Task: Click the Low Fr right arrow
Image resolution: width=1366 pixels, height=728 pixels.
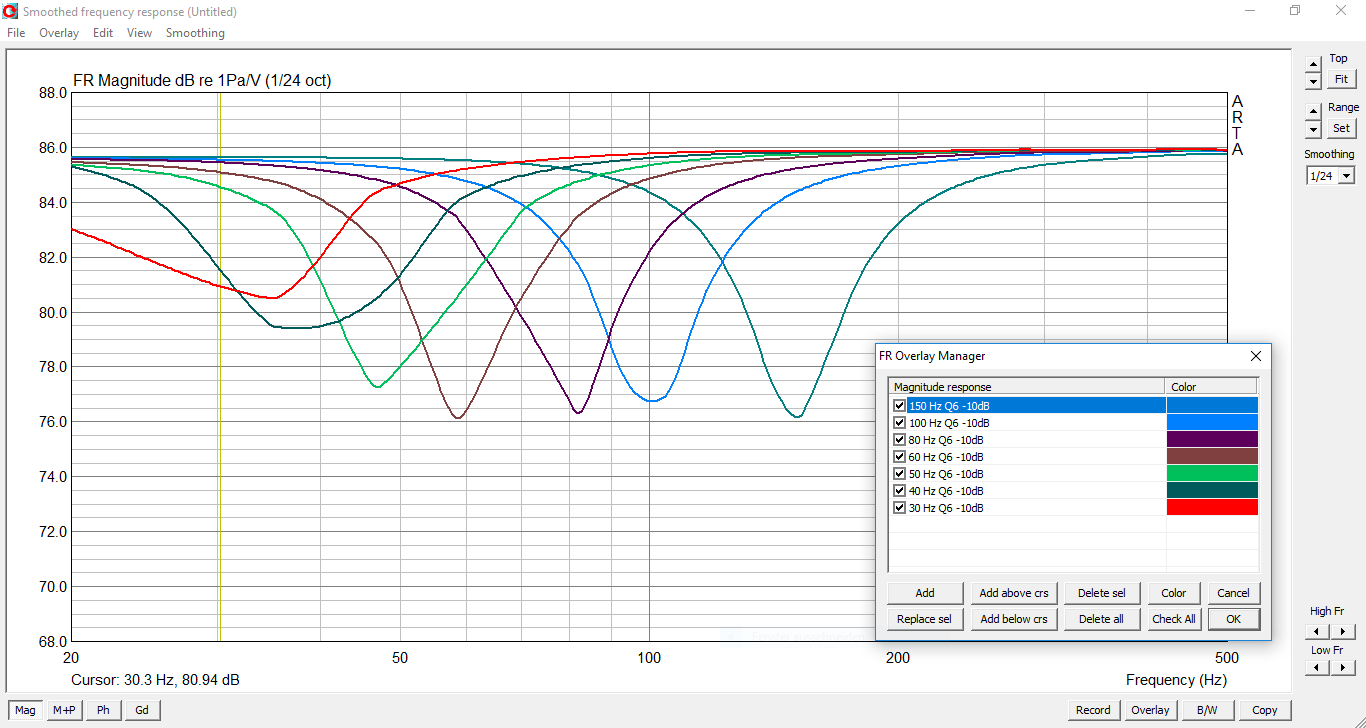Action: (x=1342, y=668)
